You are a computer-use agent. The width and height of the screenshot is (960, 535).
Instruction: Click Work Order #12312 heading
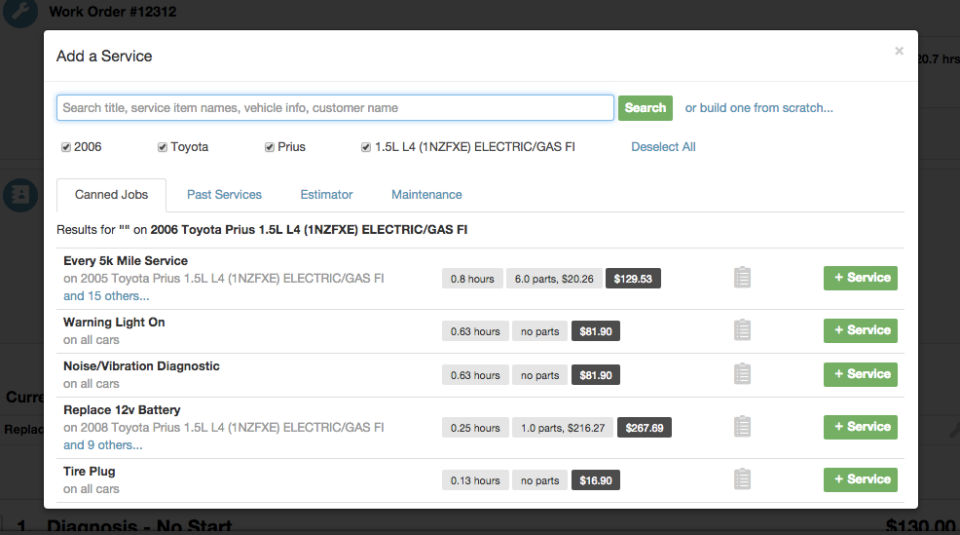point(113,12)
